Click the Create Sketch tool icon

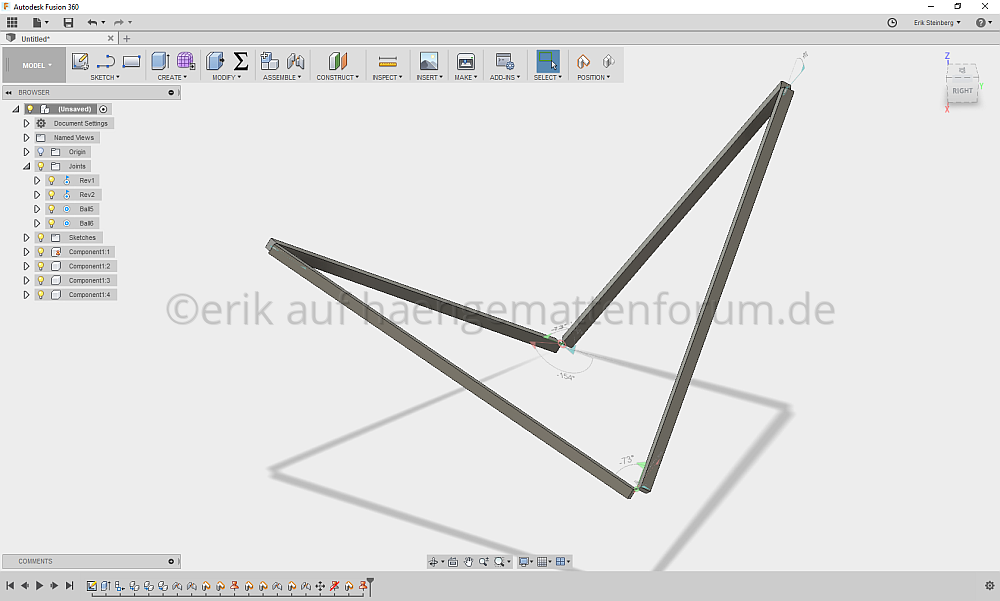(x=80, y=61)
